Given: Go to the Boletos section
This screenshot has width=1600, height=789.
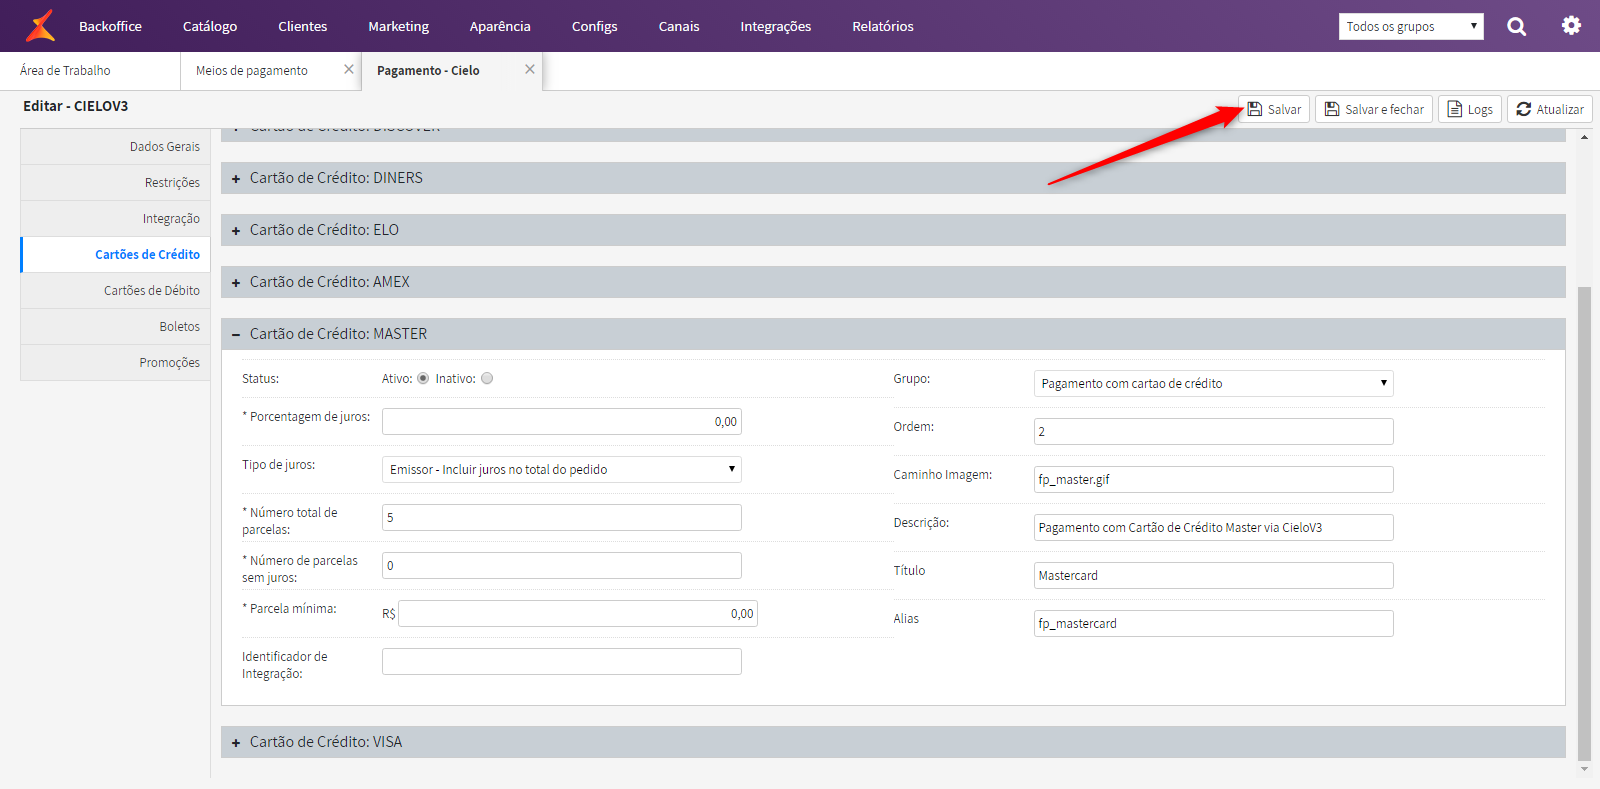Looking at the screenshot, I should [115, 326].
